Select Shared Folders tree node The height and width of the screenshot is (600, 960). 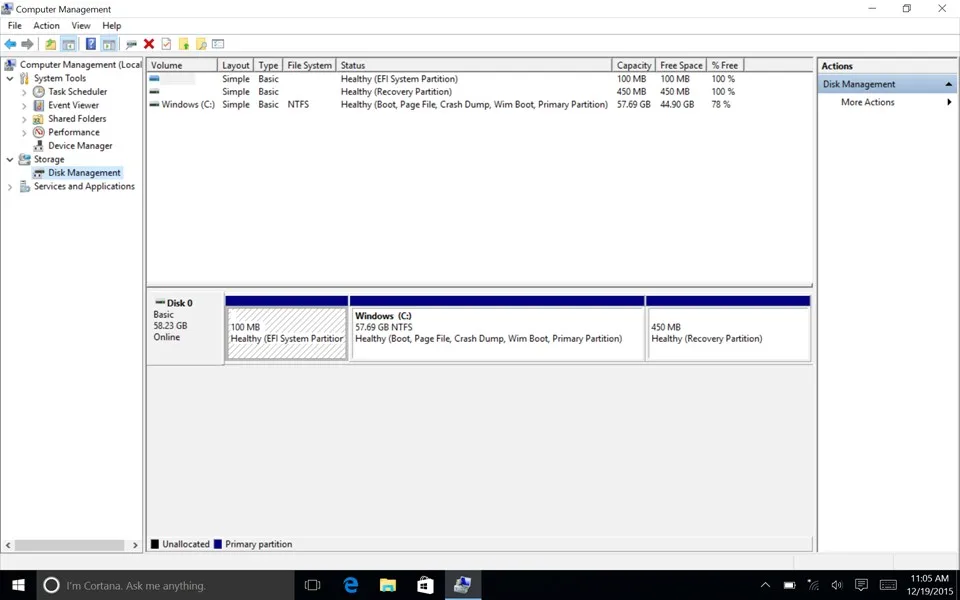tap(77, 119)
